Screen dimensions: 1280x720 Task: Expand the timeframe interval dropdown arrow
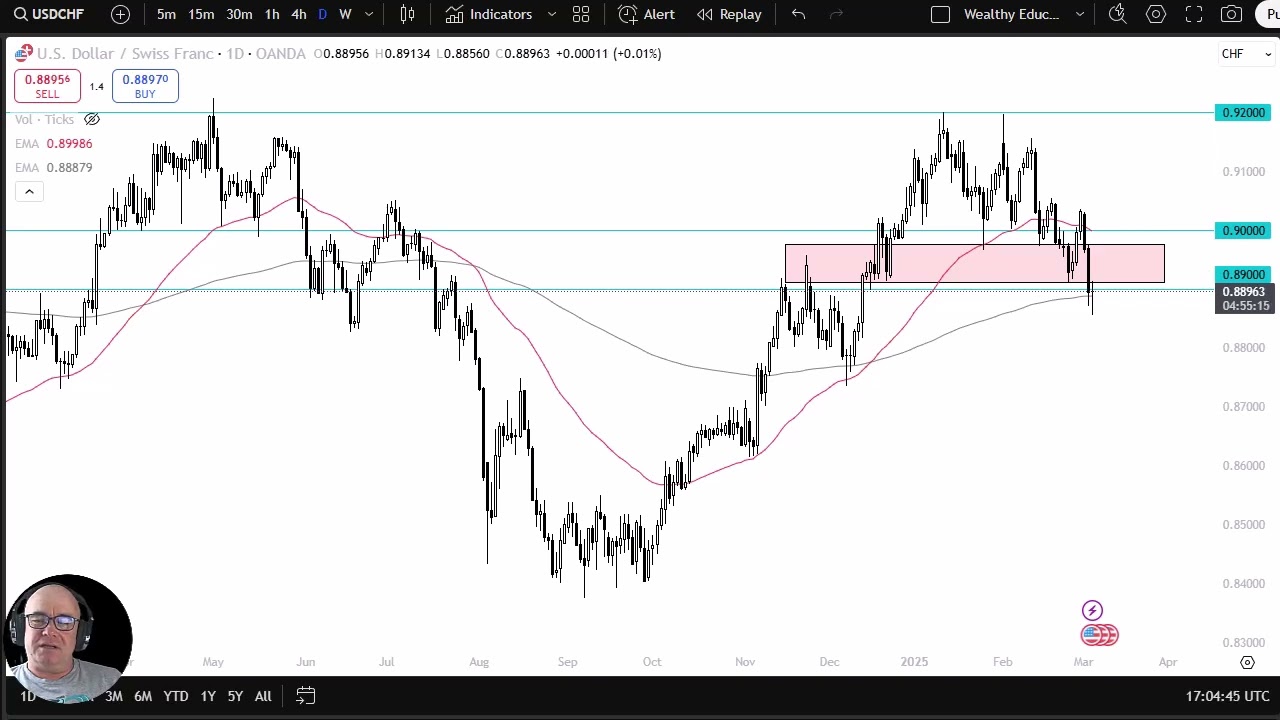369,14
